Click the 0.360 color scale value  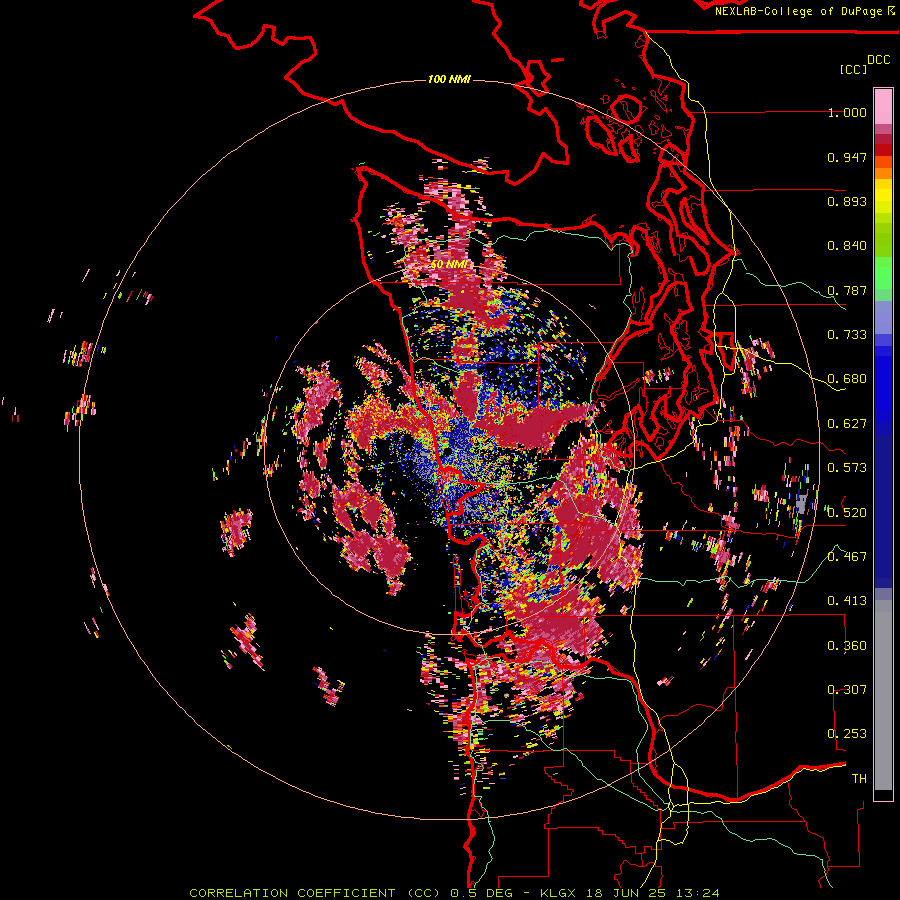(x=847, y=645)
